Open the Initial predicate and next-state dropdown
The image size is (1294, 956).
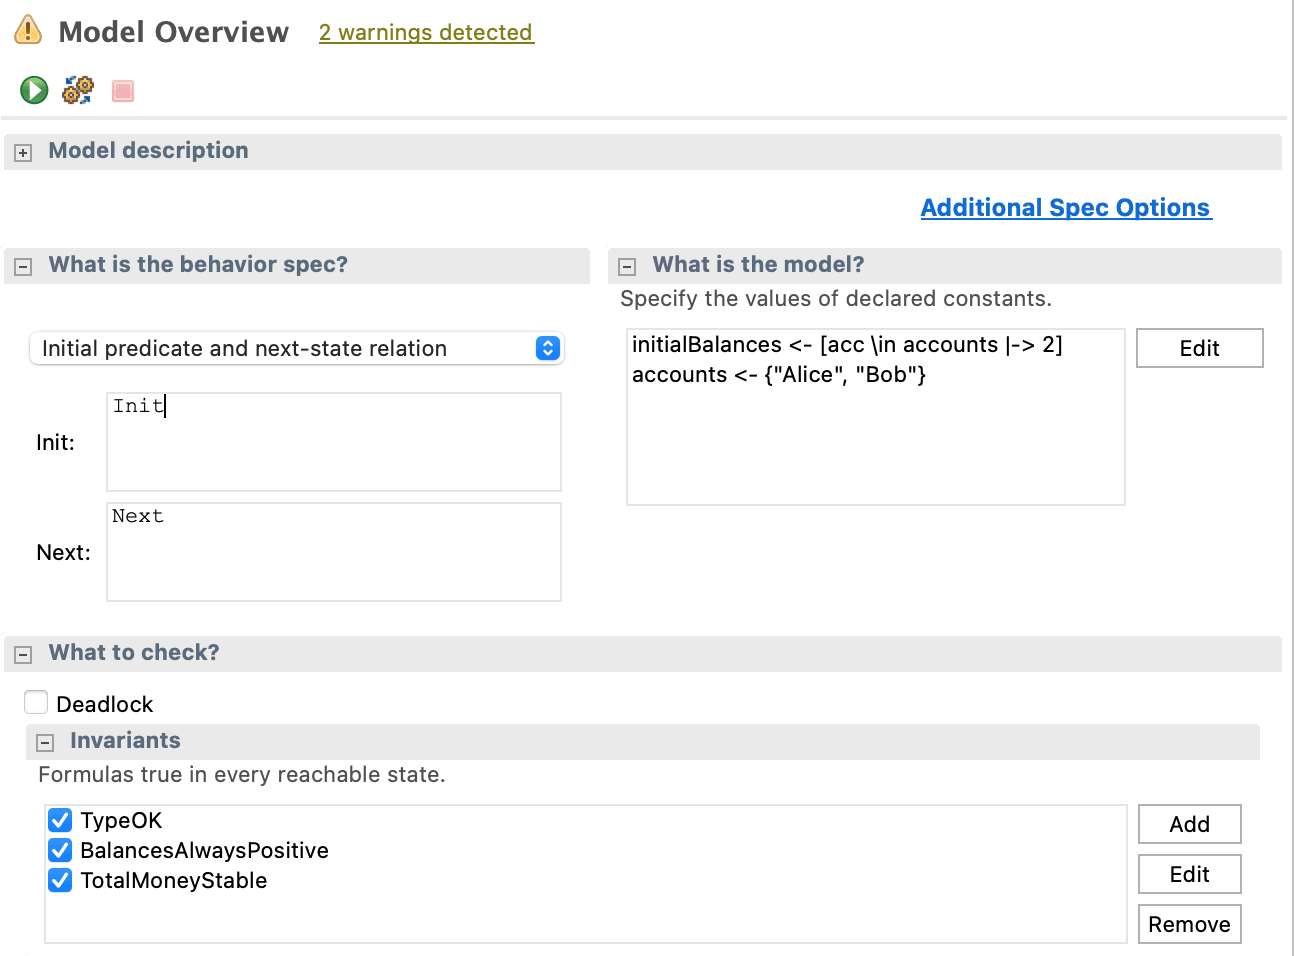coord(297,348)
